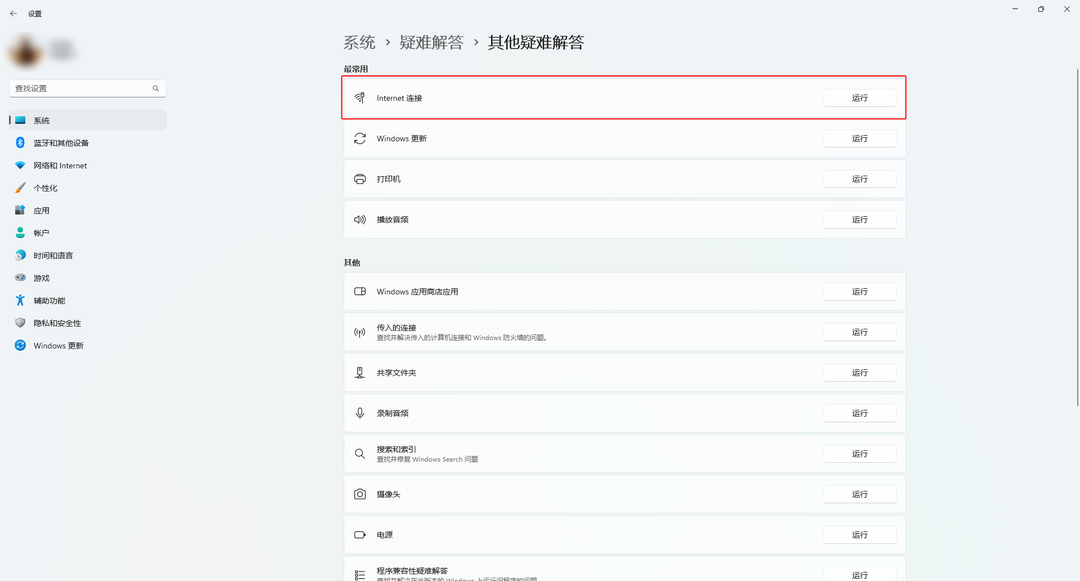Viewport: 1080px width, 581px height.
Task: Click the user profile avatar picture
Action: click(25, 52)
